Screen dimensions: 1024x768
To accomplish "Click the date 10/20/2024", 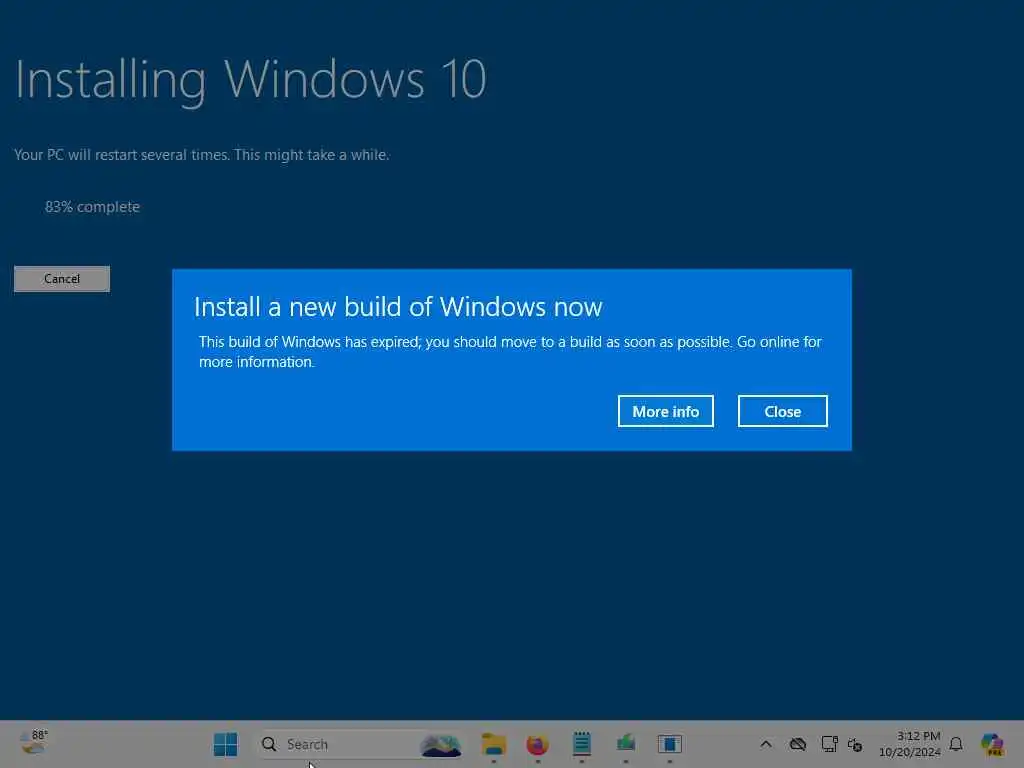I will coord(910,752).
